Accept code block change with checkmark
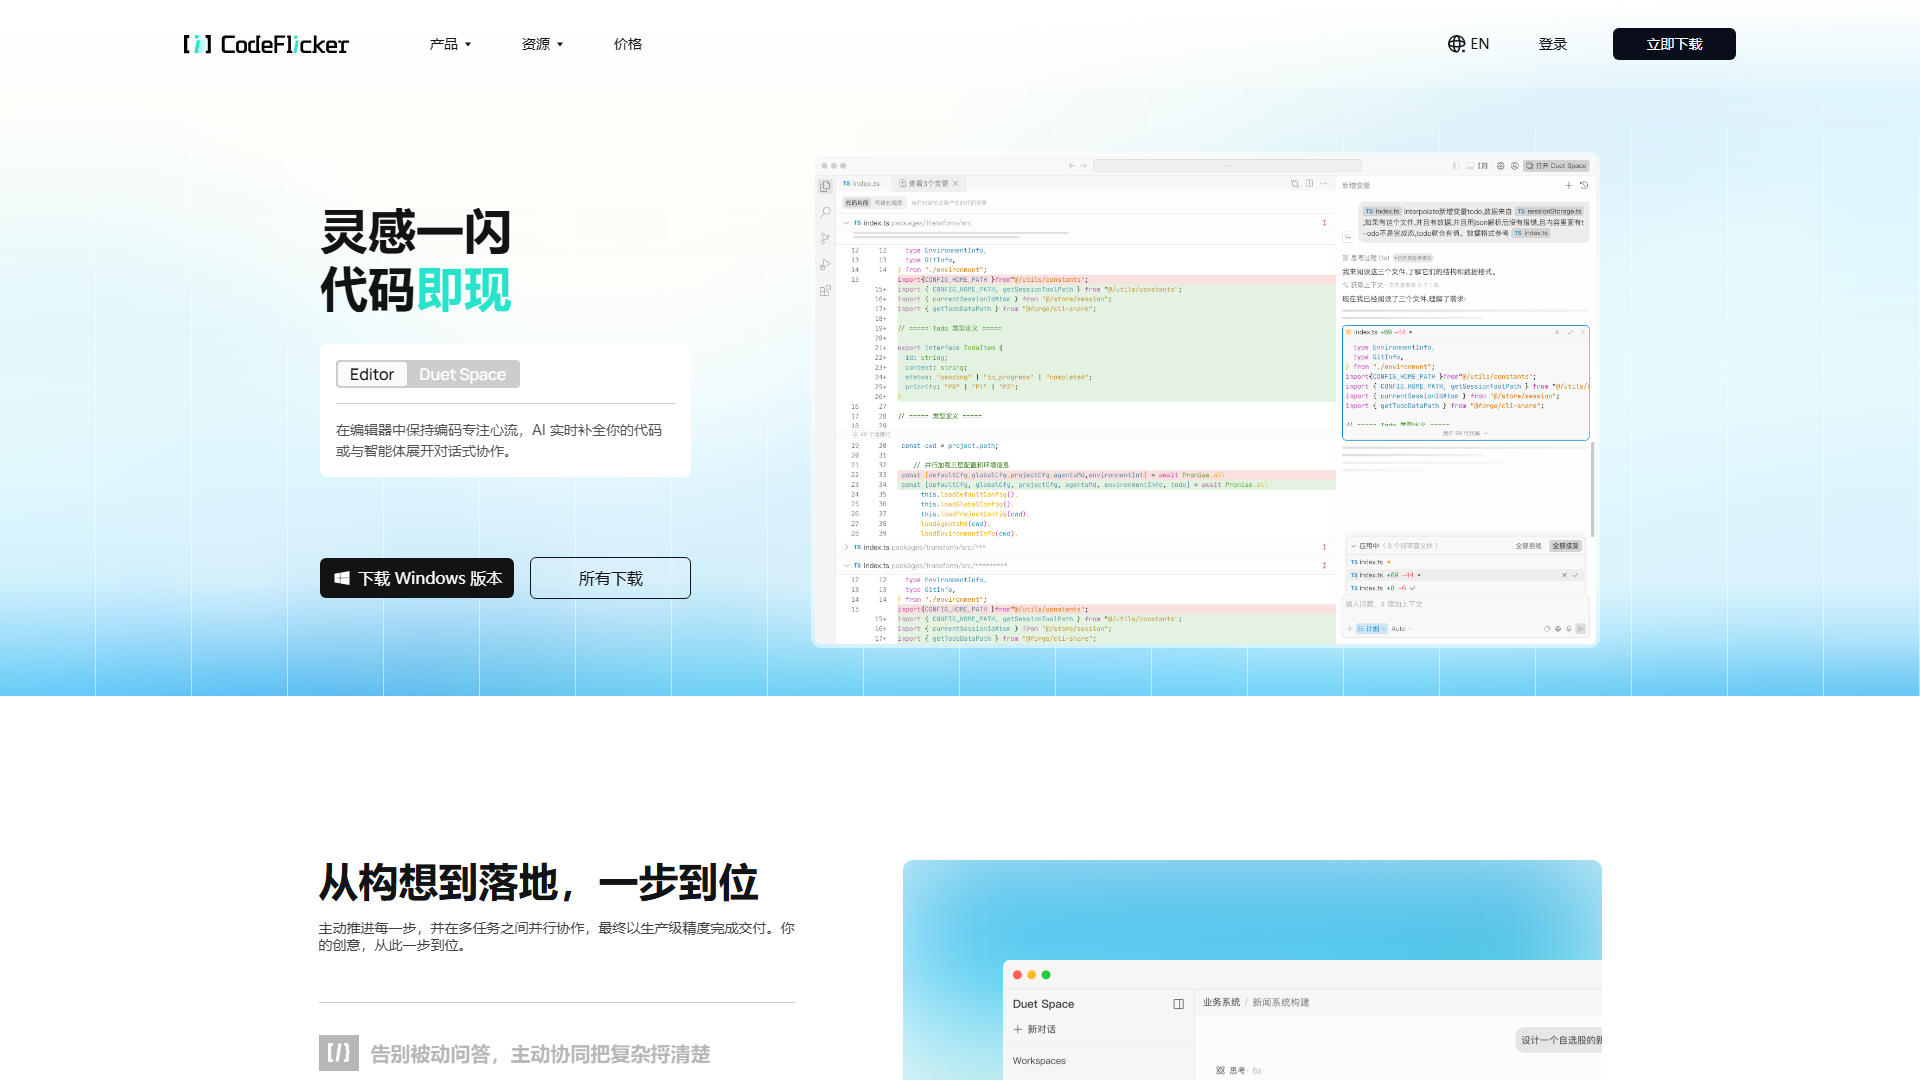 click(x=1570, y=332)
